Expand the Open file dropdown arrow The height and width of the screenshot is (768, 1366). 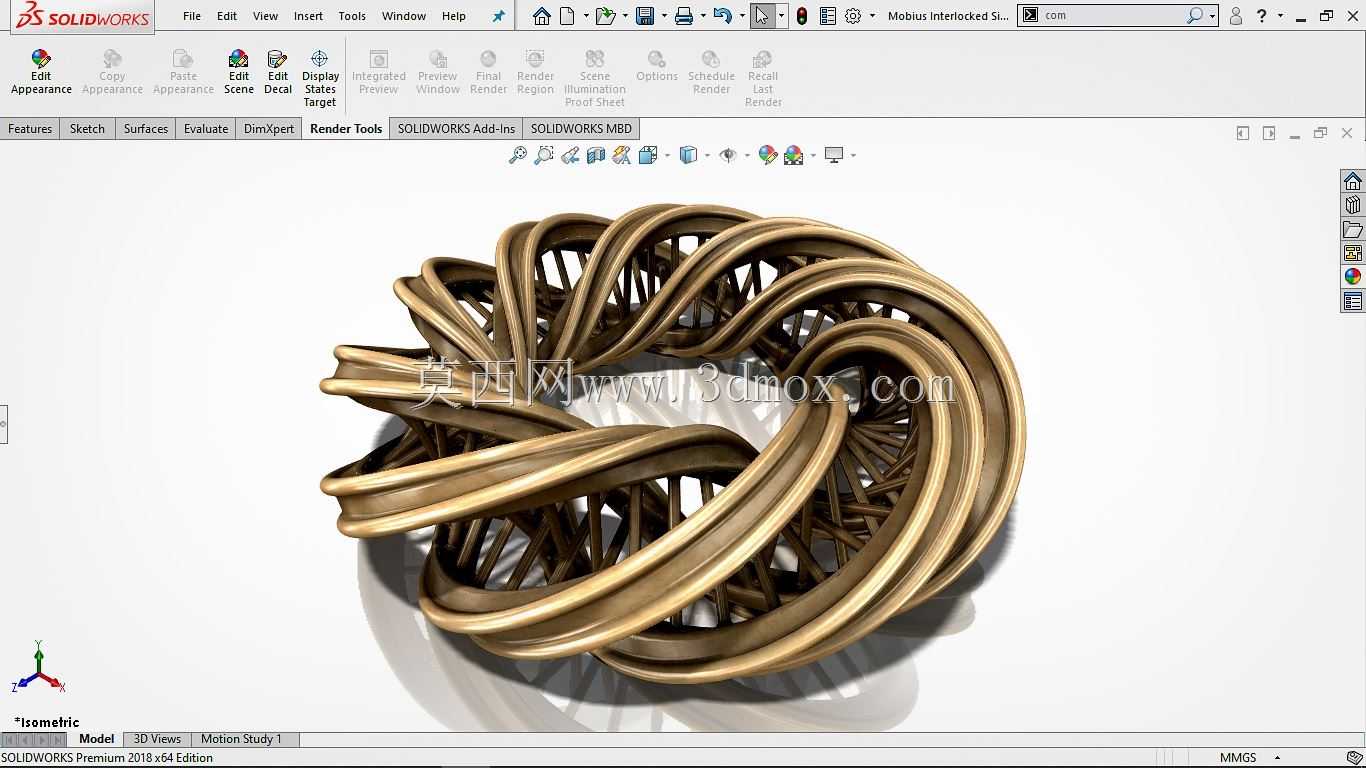(x=625, y=16)
